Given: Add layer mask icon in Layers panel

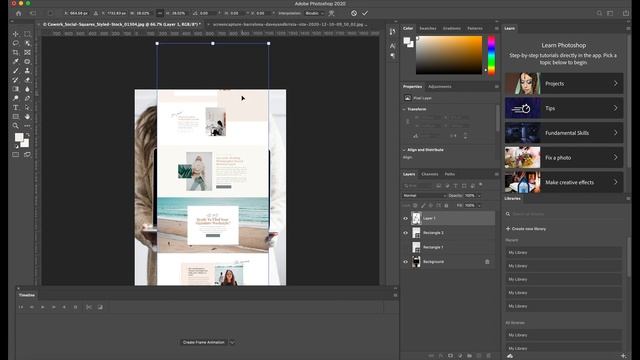Looking at the screenshot, I should tap(450, 356).
